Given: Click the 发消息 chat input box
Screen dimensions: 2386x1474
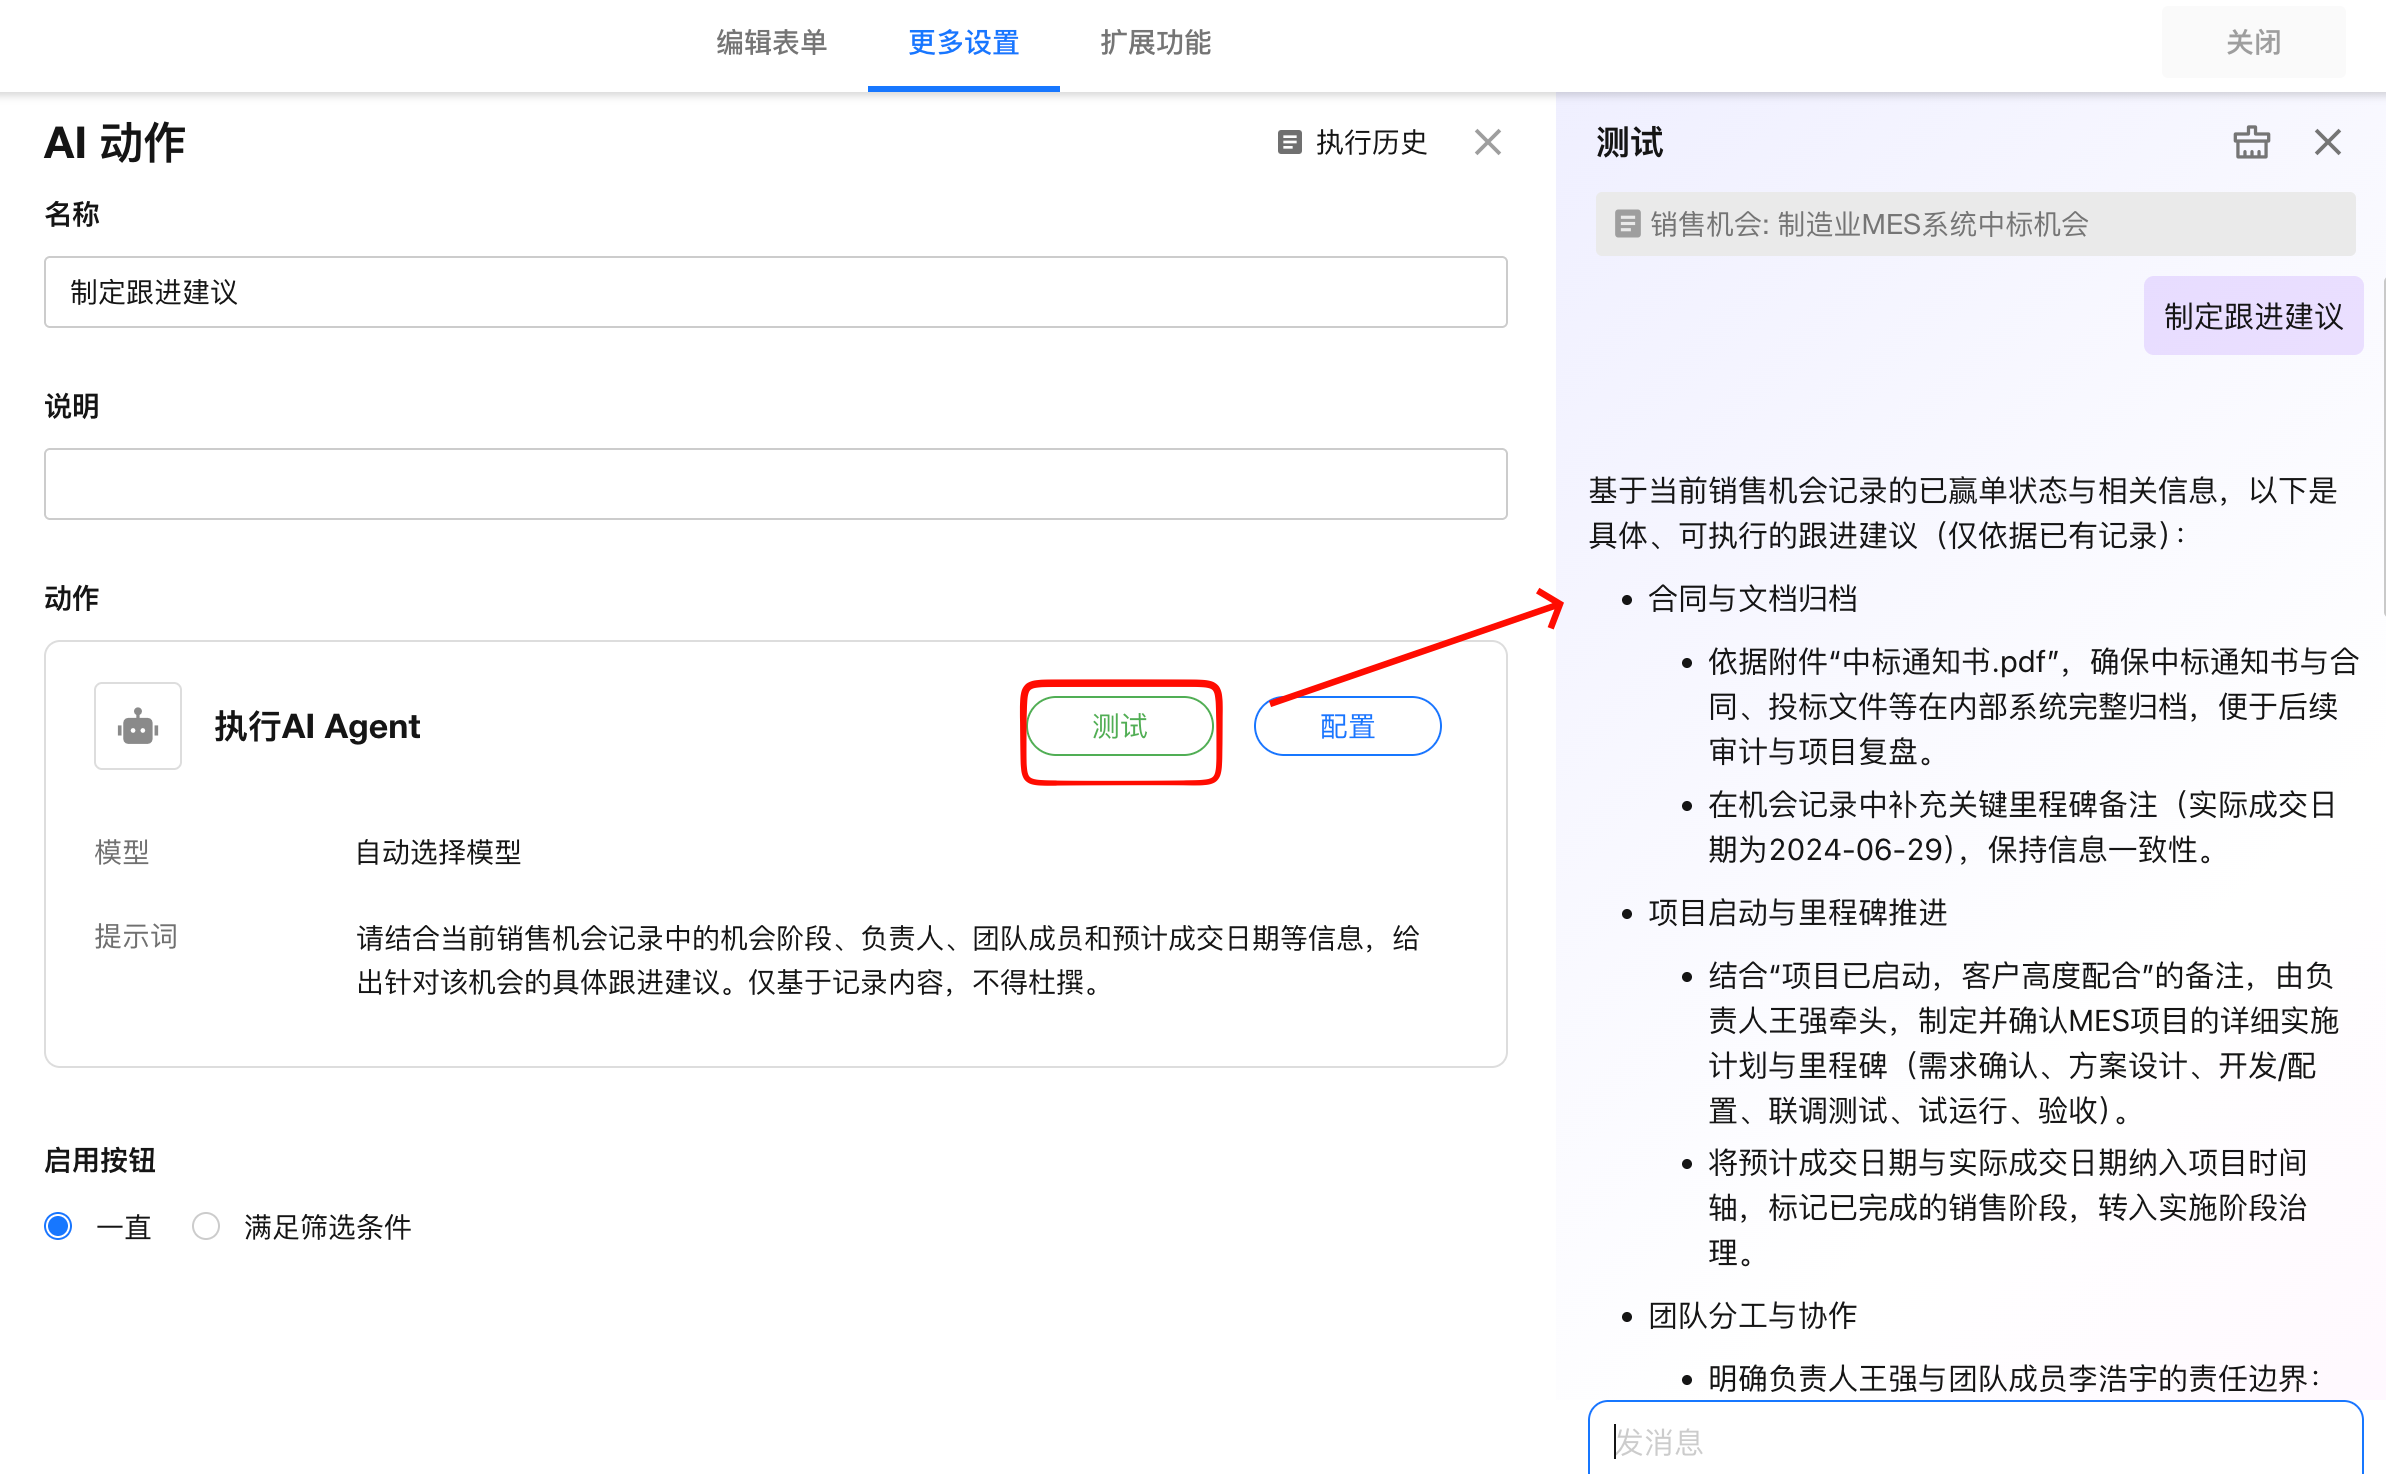Looking at the screenshot, I should click(x=1975, y=1440).
